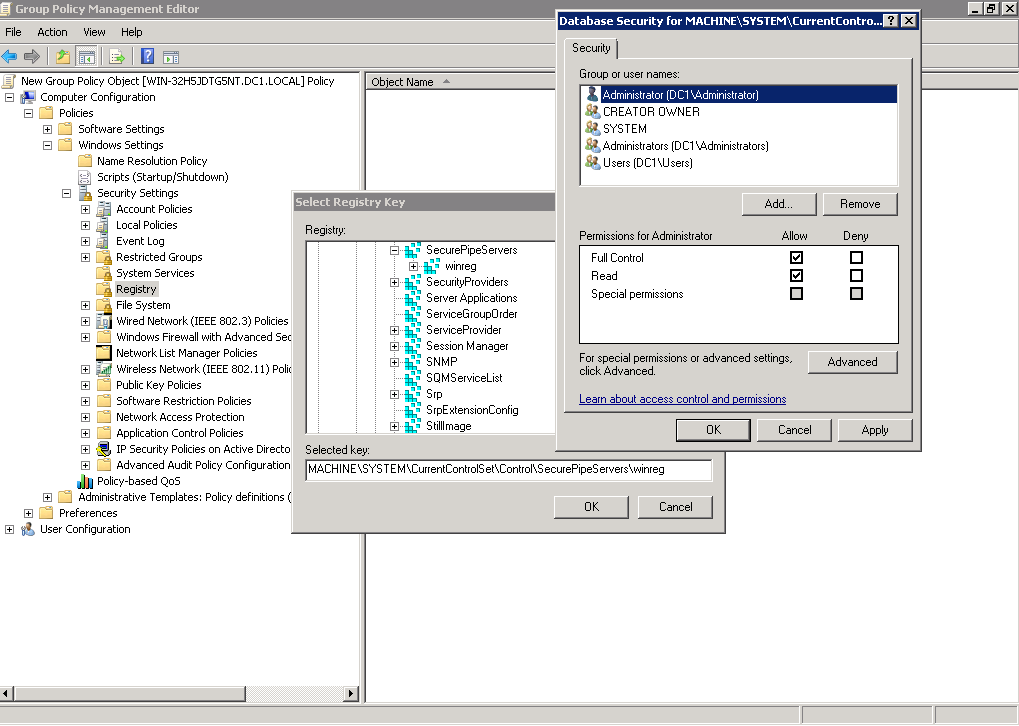The width and height of the screenshot is (1019, 726).
Task: Click the Up One Level folder icon
Action: point(63,57)
